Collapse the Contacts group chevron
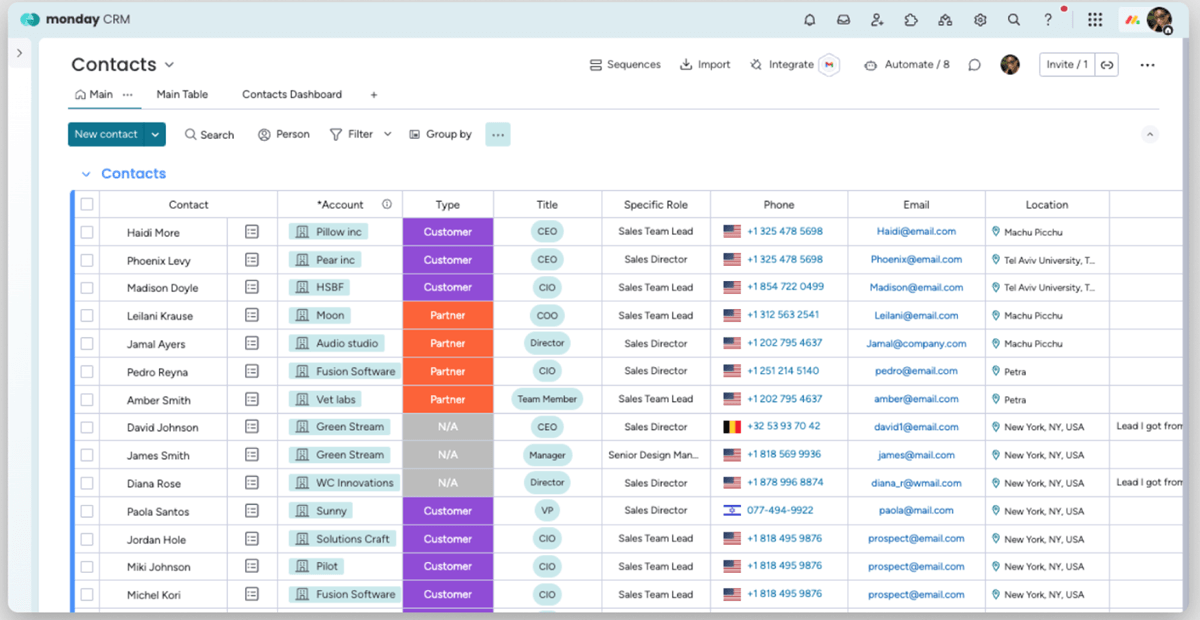This screenshot has height=620, width=1200. click(x=85, y=174)
